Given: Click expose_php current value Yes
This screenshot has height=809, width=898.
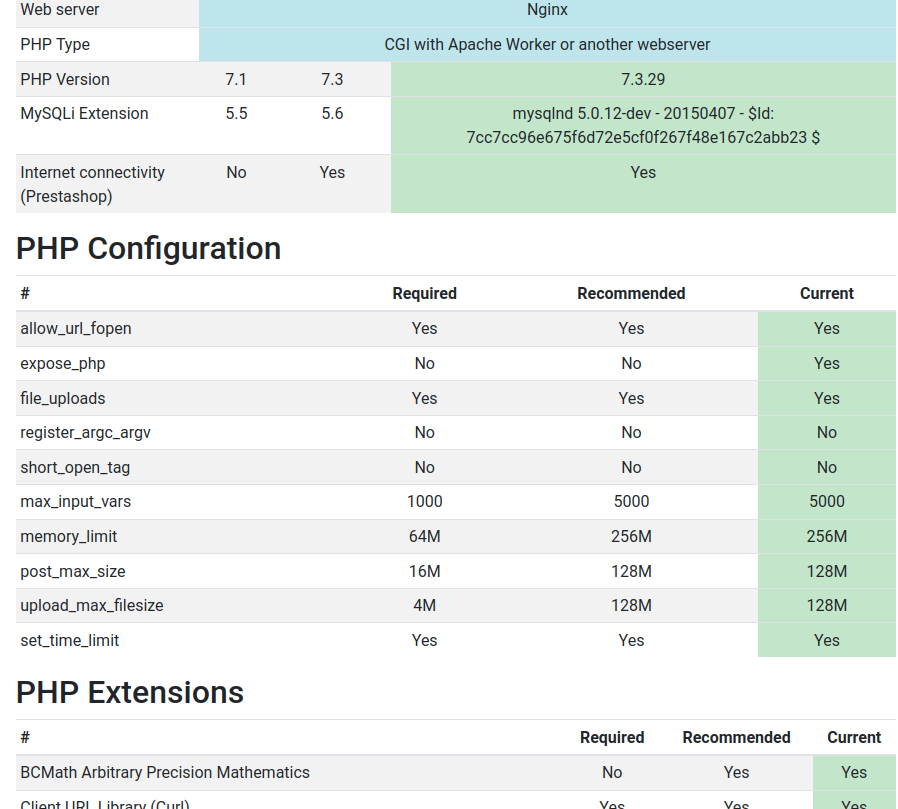Looking at the screenshot, I should 826,364.
